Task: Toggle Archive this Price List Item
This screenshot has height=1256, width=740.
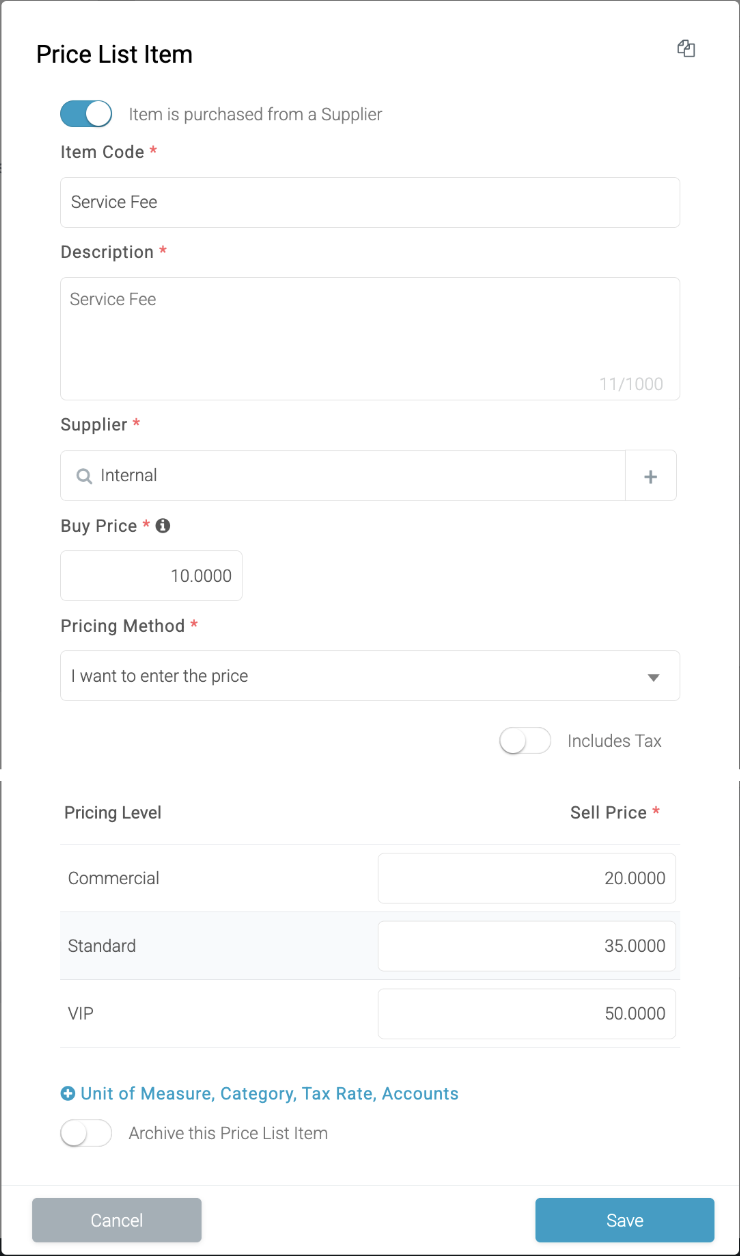Action: (x=86, y=1133)
